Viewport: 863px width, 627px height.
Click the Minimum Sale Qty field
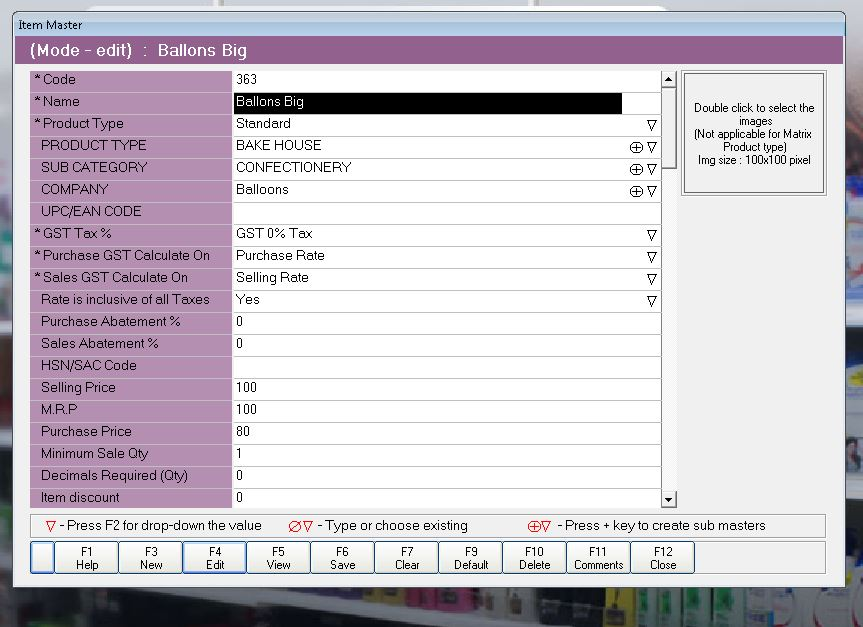[446, 455]
